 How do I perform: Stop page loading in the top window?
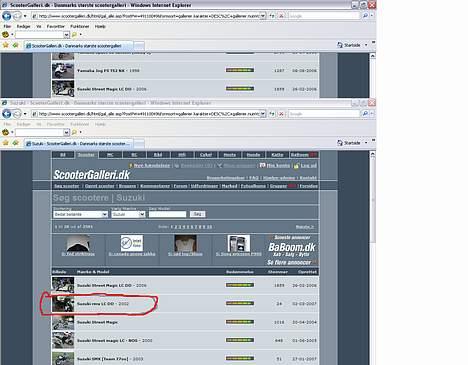[x=281, y=16]
